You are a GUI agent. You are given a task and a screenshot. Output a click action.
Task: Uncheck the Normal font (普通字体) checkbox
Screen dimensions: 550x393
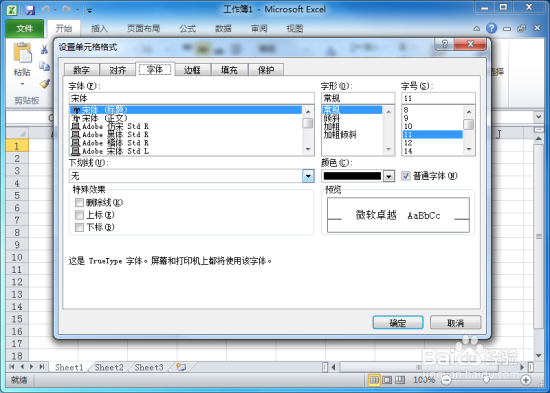(x=406, y=176)
